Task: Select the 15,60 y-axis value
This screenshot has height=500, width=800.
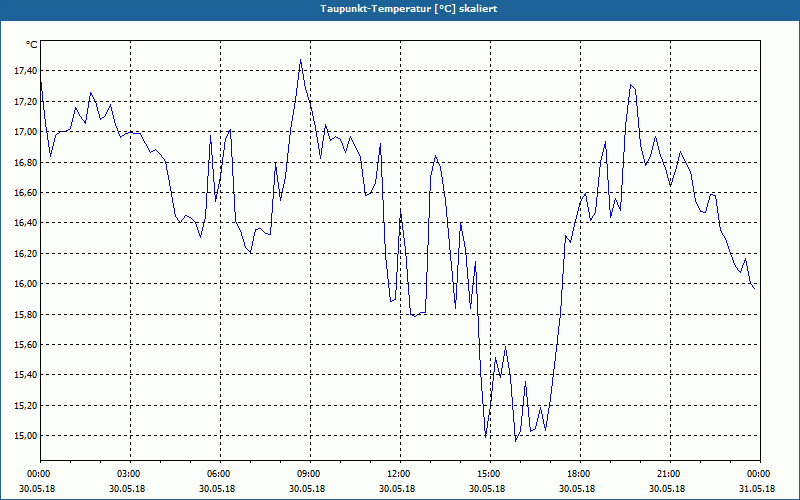Action: [x=25, y=344]
